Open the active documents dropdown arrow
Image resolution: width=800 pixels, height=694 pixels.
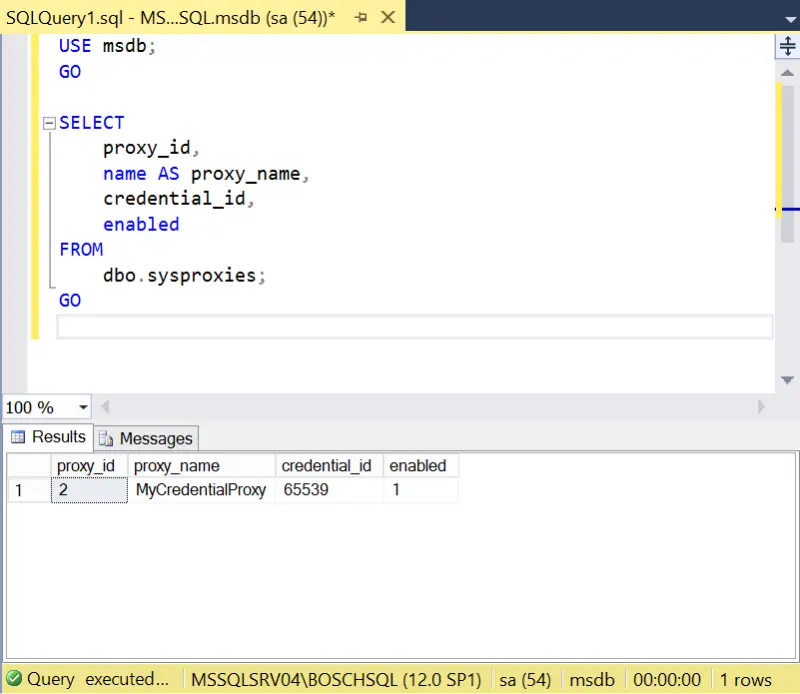point(791,20)
